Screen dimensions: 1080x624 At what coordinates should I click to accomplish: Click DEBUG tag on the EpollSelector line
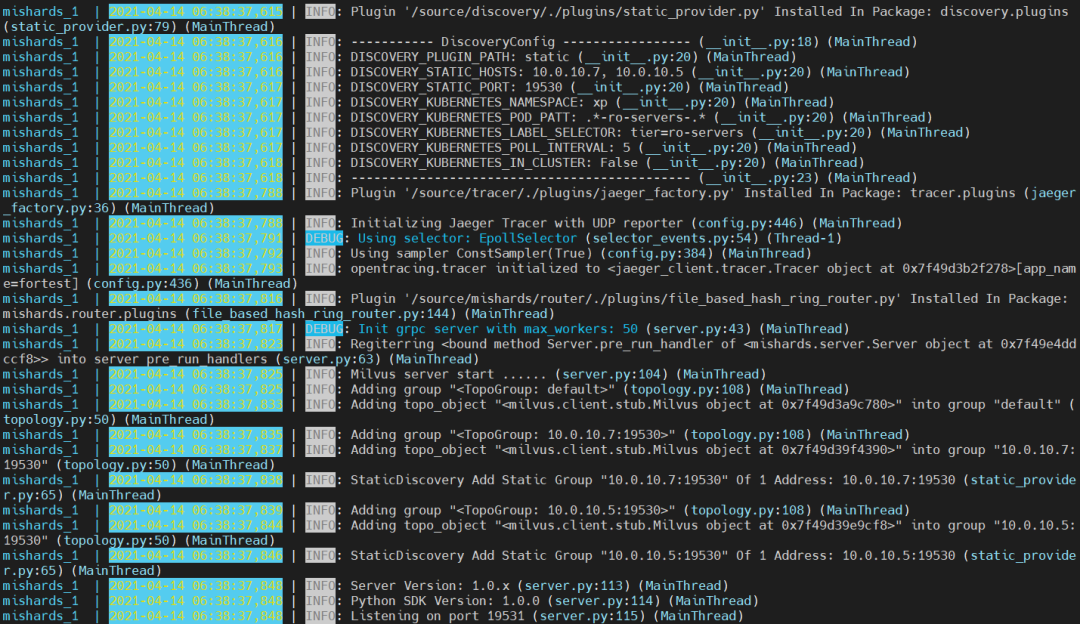coord(324,239)
